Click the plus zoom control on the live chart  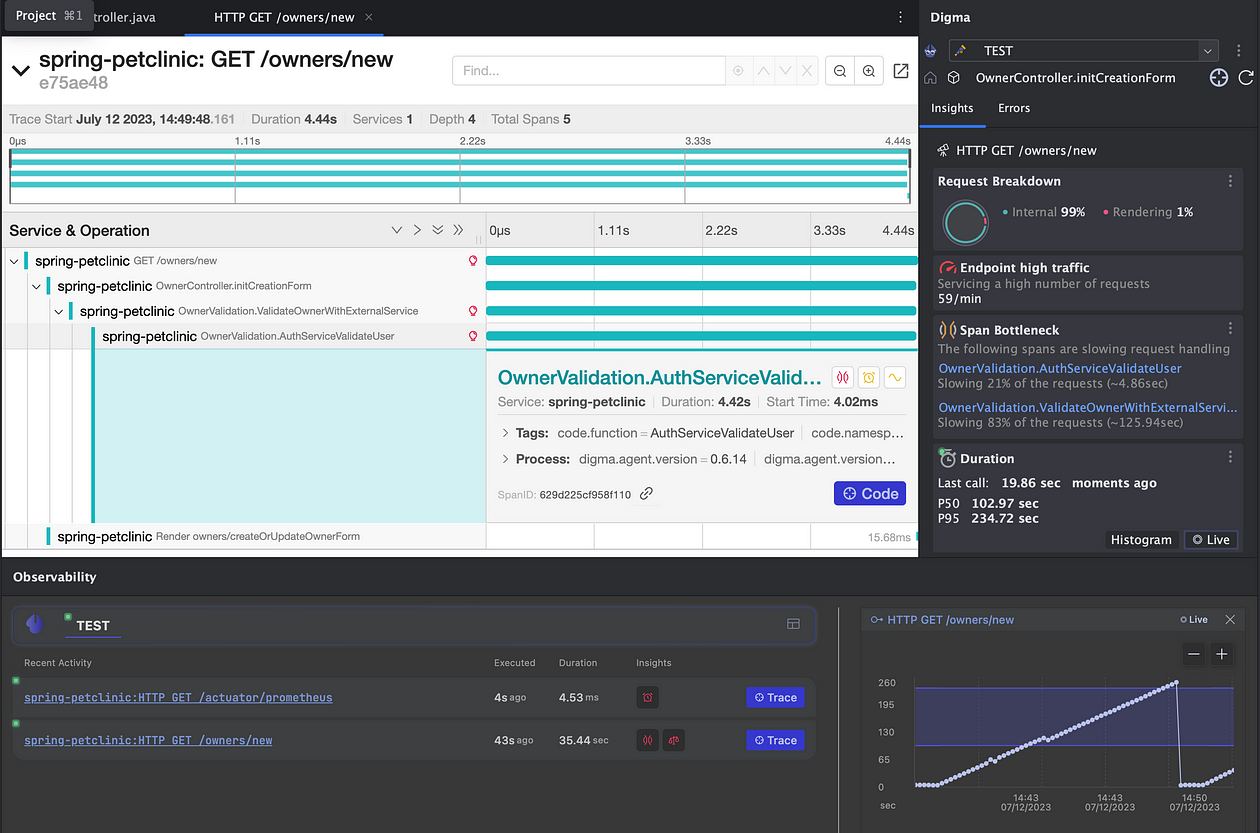pyautogui.click(x=1221, y=654)
